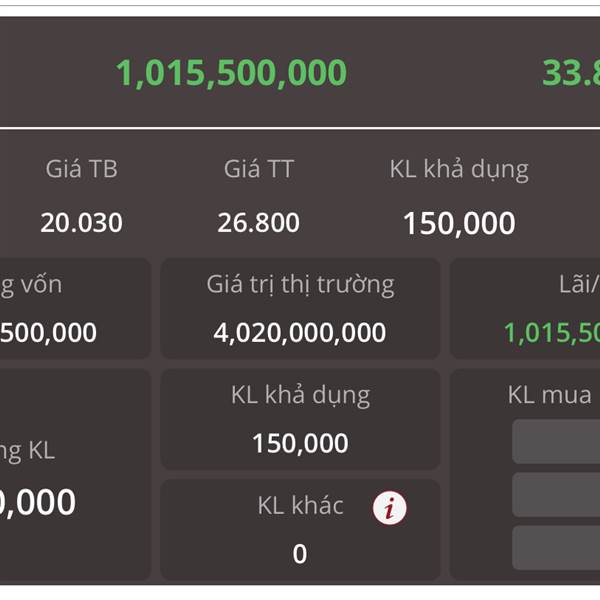
Task: Click the KL khả dụng card
Action: [300, 419]
